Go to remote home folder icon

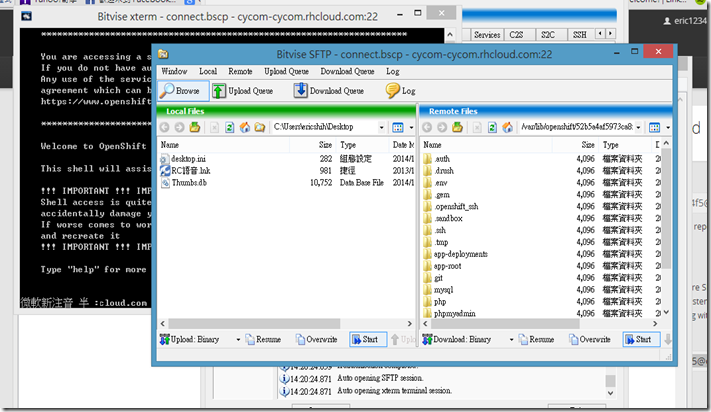[x=507, y=127]
